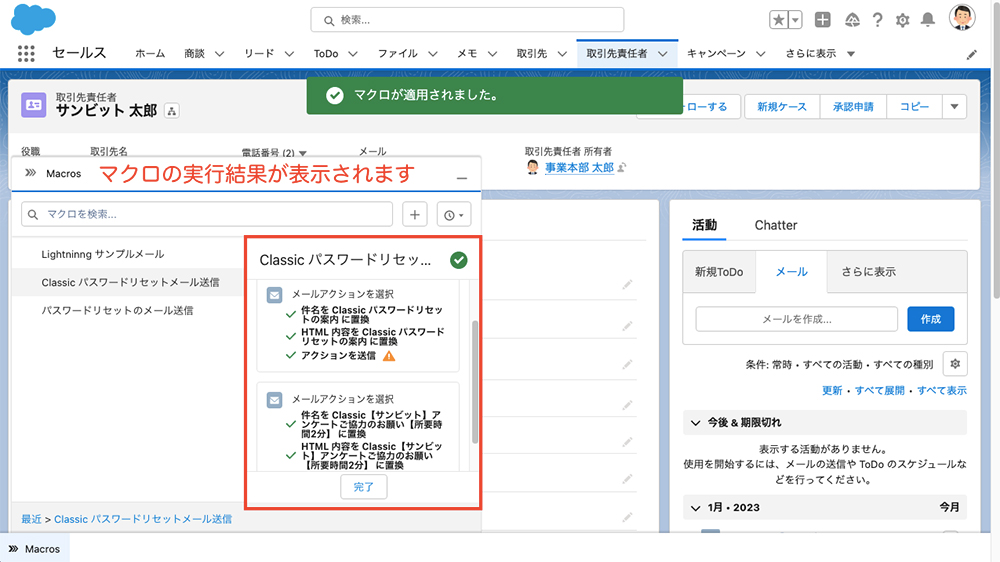Collapse the 今後 & 期限切れ section

(696, 422)
